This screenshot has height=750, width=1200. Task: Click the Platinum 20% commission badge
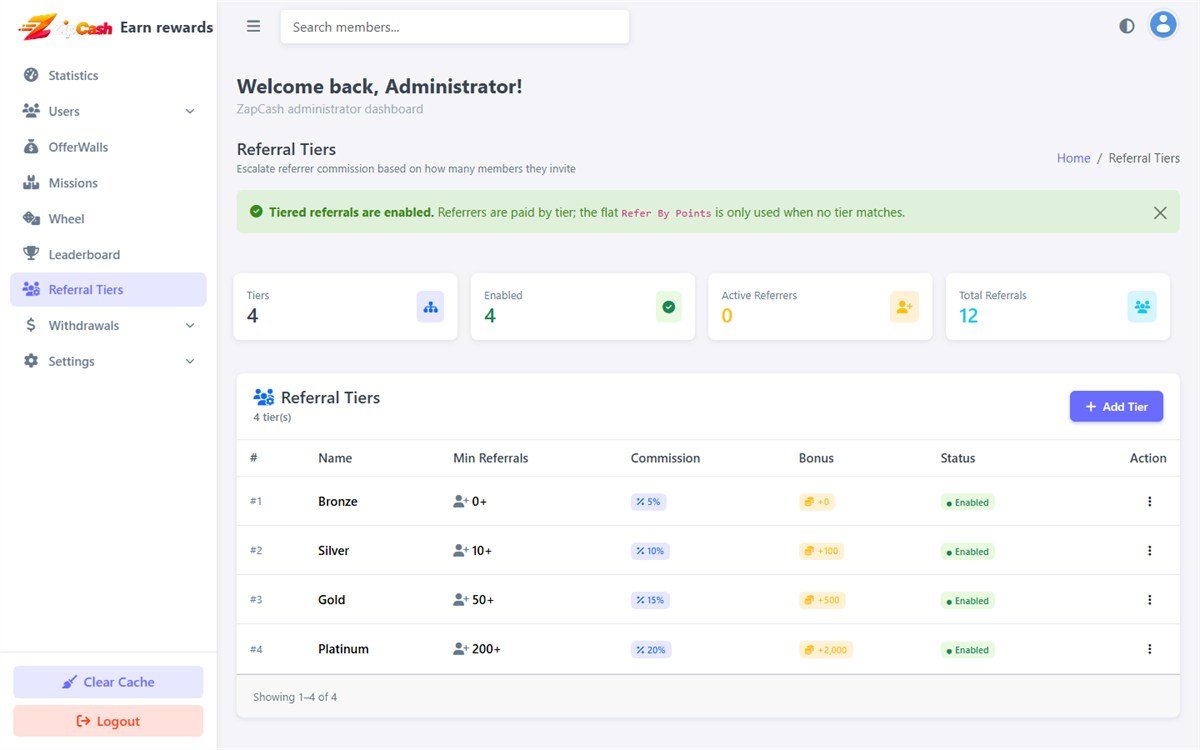pos(651,650)
